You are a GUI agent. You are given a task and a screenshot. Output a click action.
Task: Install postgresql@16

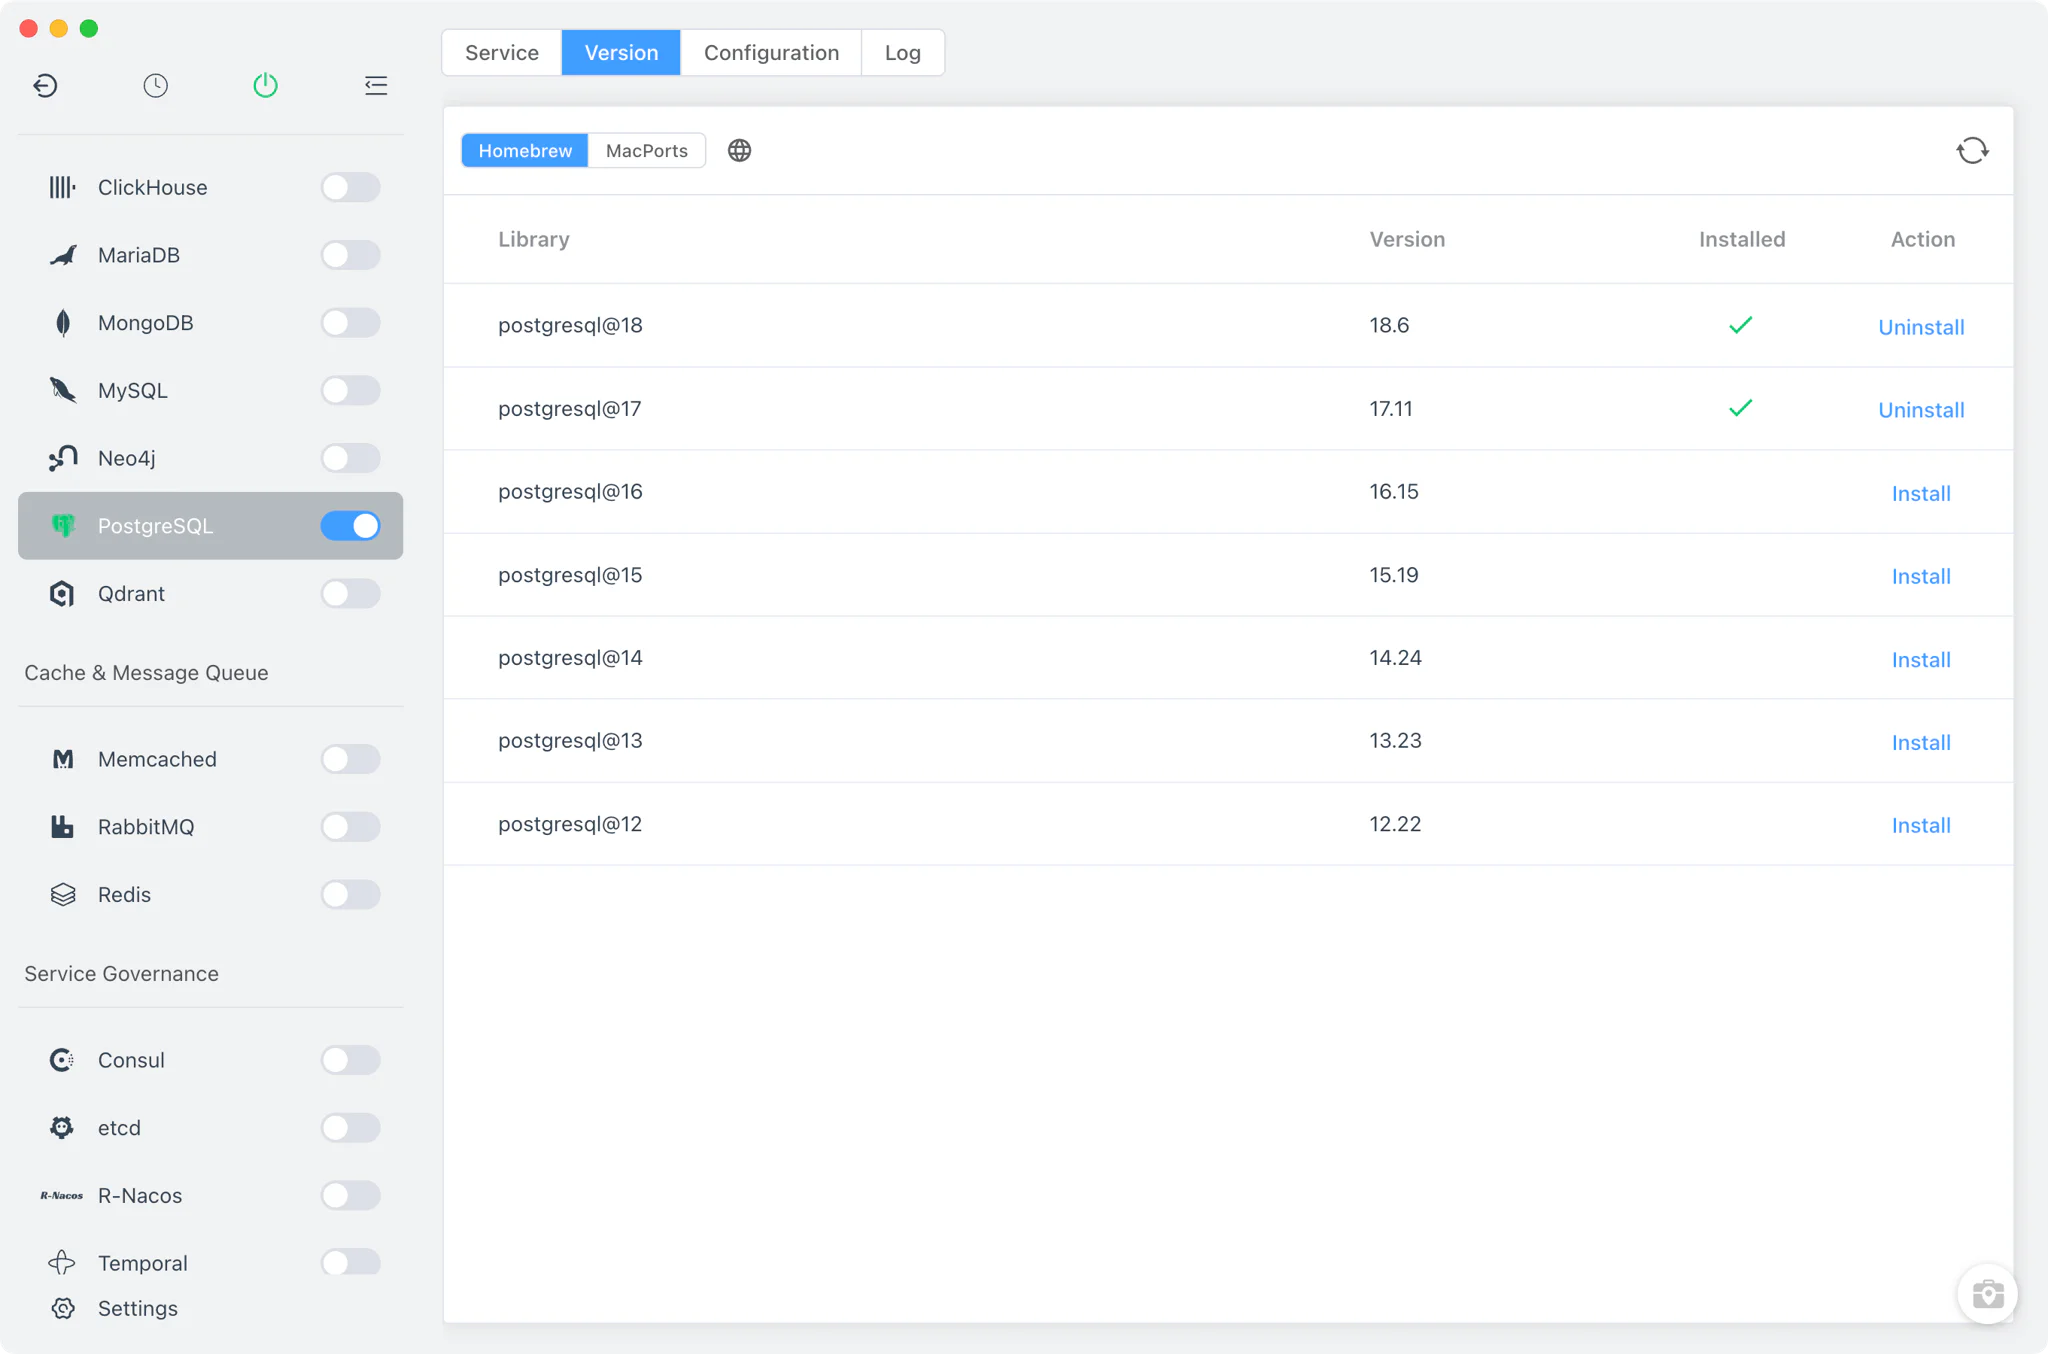click(1921, 493)
